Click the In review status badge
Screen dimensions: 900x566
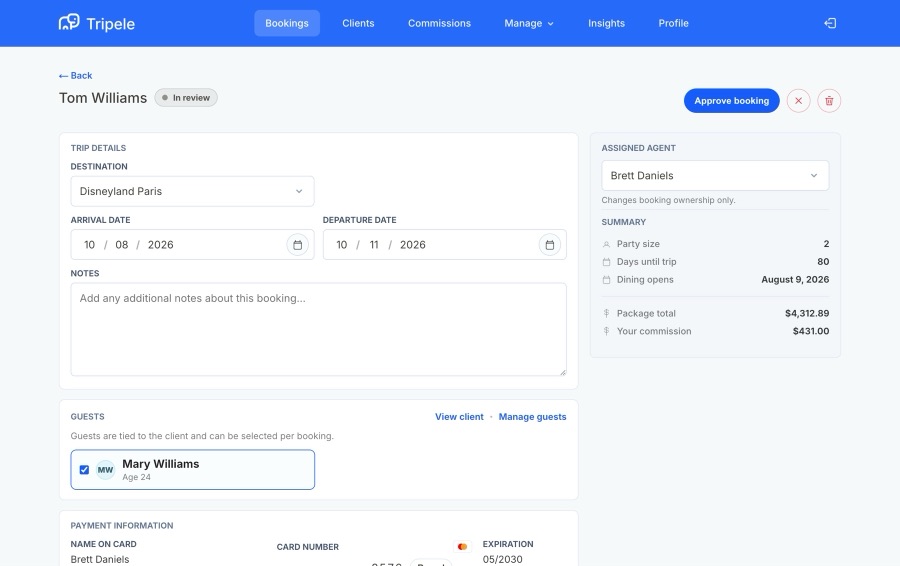(x=186, y=98)
